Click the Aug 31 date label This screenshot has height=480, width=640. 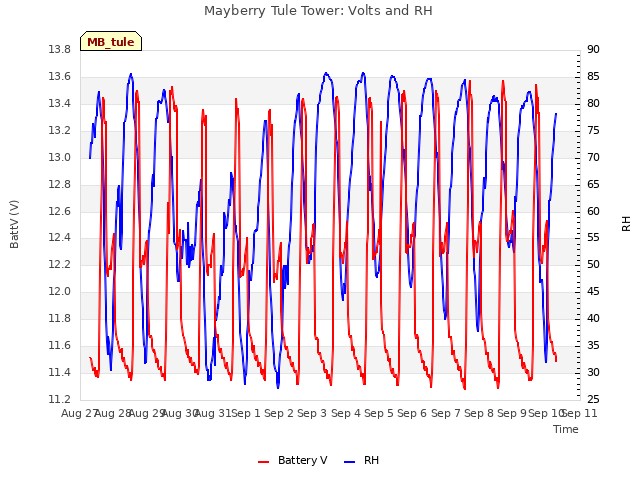coord(213,413)
